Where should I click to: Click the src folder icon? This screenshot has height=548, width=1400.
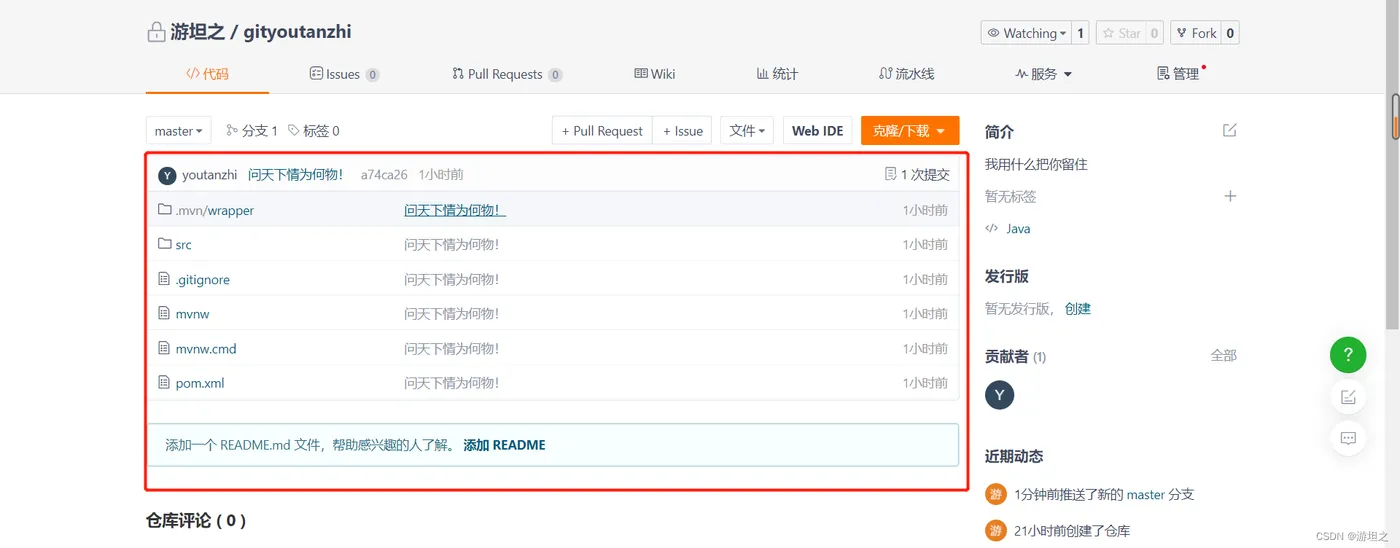pos(165,244)
